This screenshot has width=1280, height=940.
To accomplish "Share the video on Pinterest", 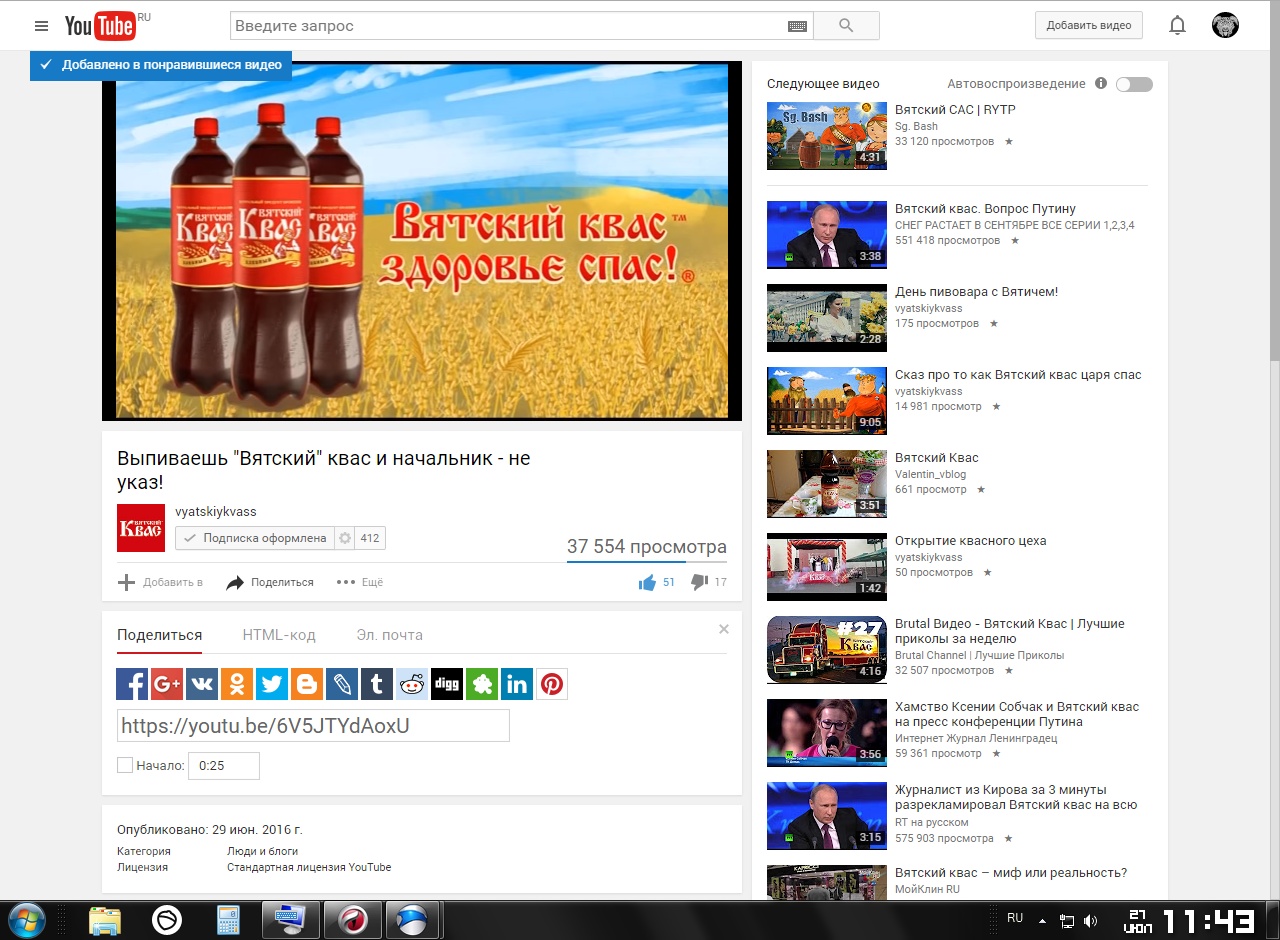I will point(552,684).
